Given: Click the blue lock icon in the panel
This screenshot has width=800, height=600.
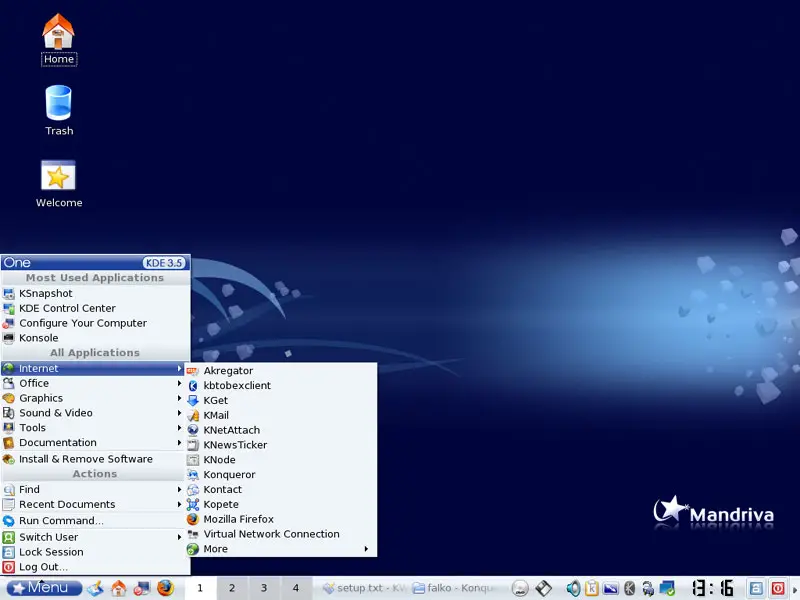Looking at the screenshot, I should click(x=756, y=588).
